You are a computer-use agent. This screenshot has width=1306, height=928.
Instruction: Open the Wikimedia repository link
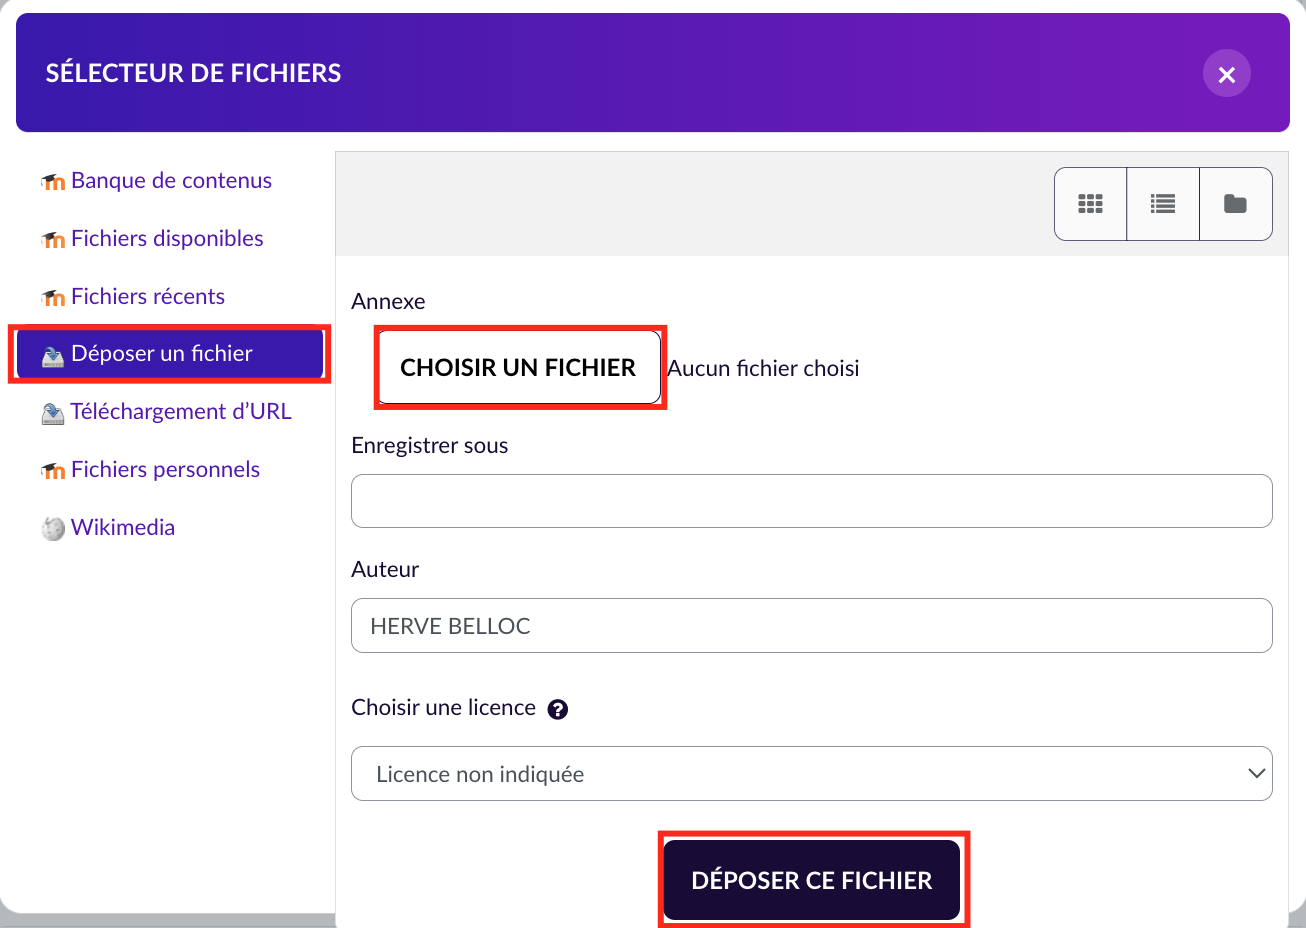[123, 527]
